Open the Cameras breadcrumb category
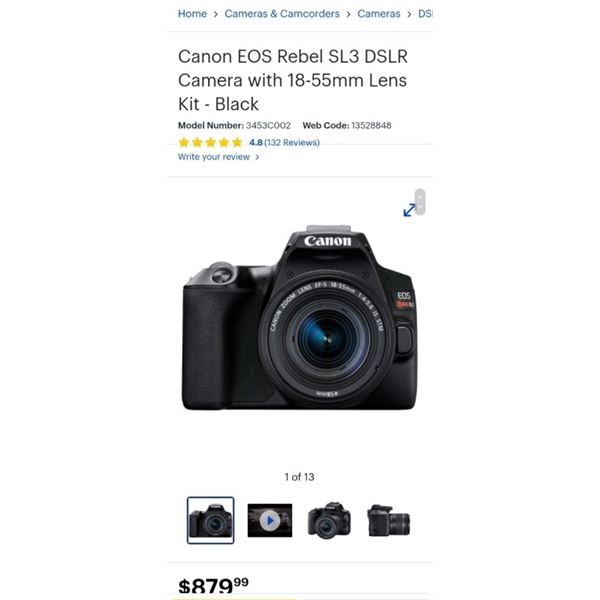 (379, 14)
